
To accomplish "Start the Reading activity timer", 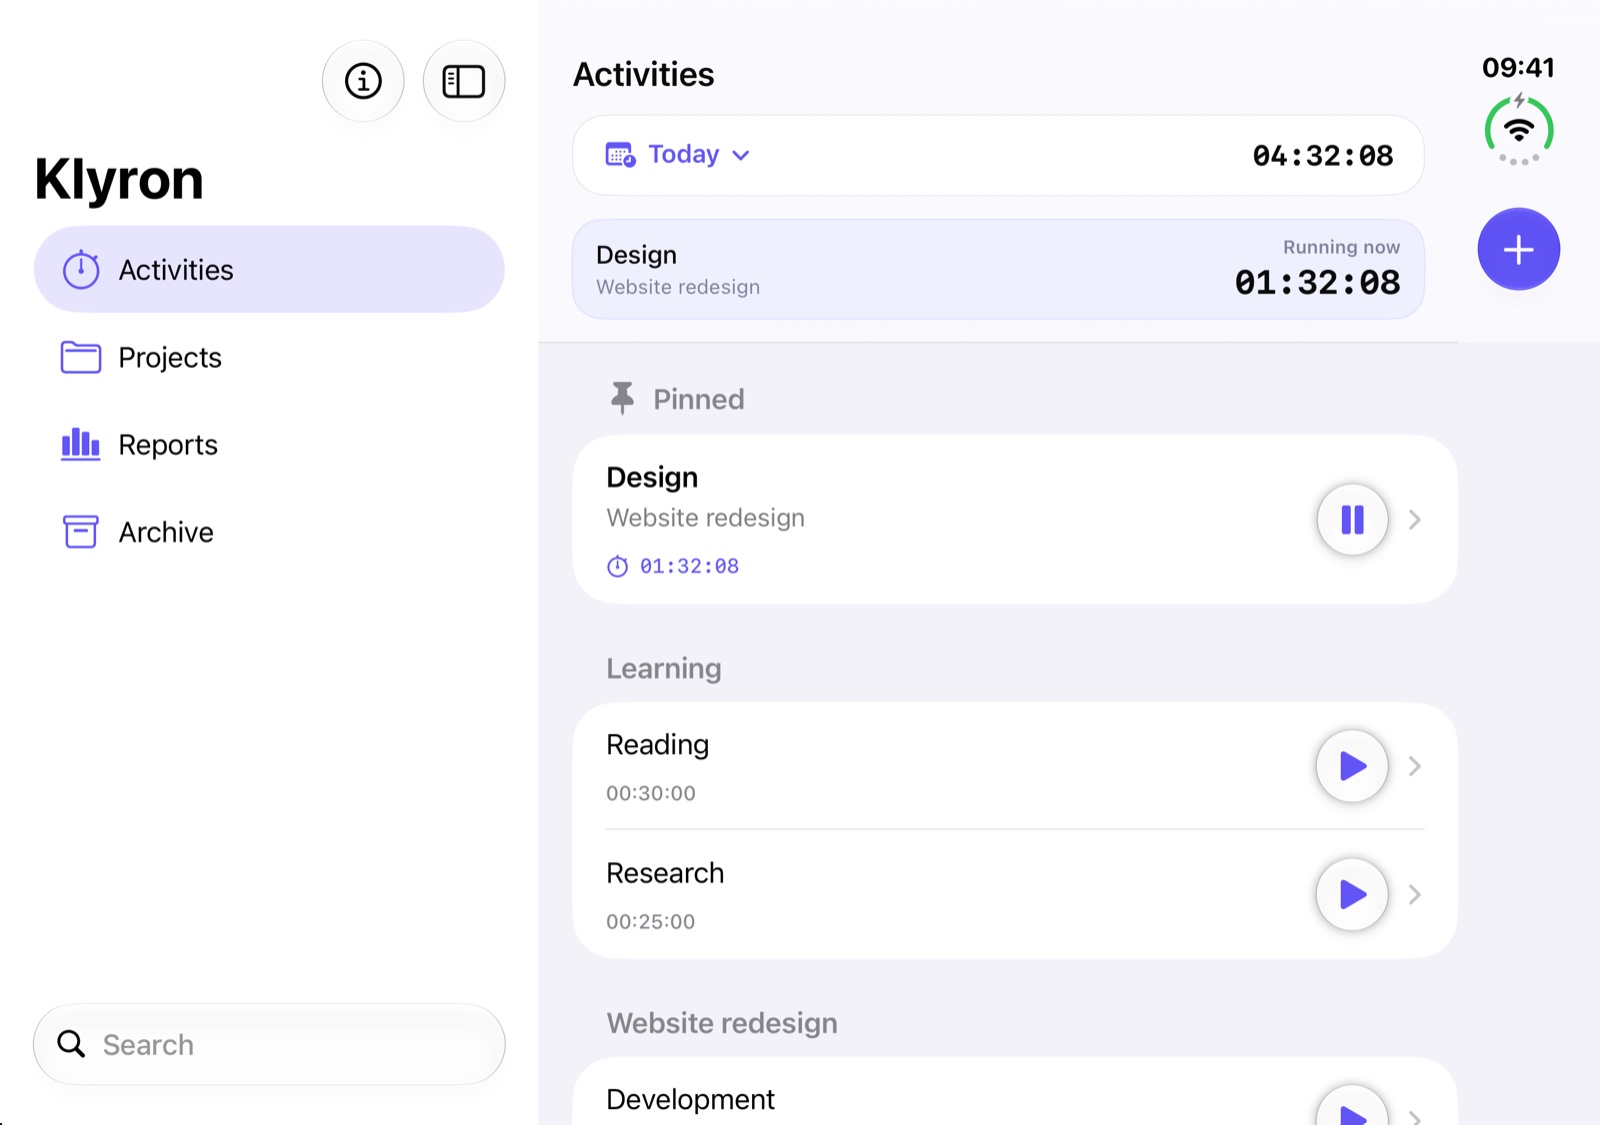I will click(x=1352, y=766).
